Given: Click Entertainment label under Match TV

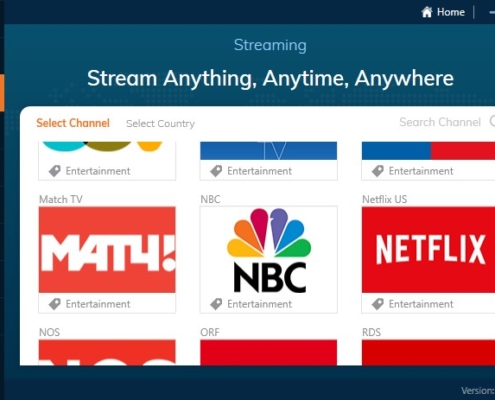Looking at the screenshot, I should click(98, 304).
